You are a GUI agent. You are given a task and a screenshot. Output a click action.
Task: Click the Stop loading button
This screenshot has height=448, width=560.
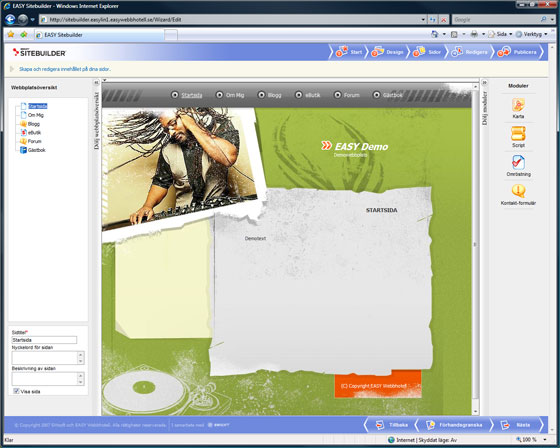coord(444,20)
